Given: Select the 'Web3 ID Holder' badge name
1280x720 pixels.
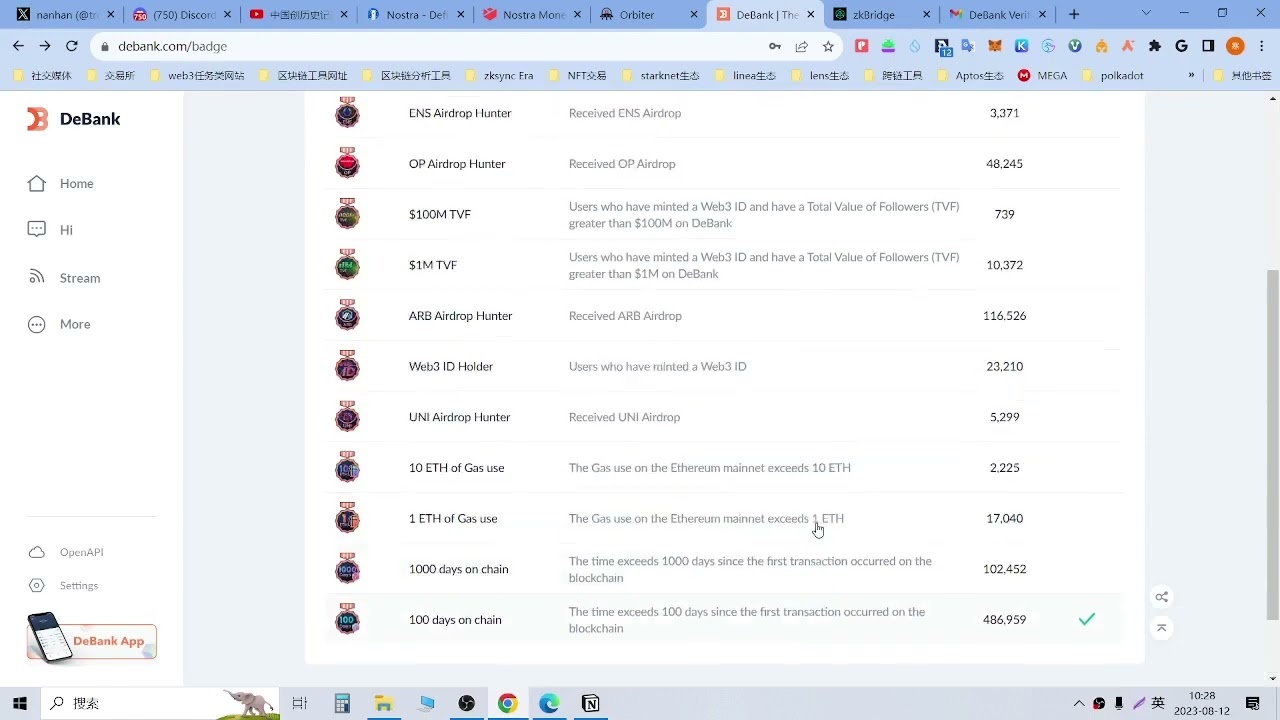Looking at the screenshot, I should (x=451, y=366).
